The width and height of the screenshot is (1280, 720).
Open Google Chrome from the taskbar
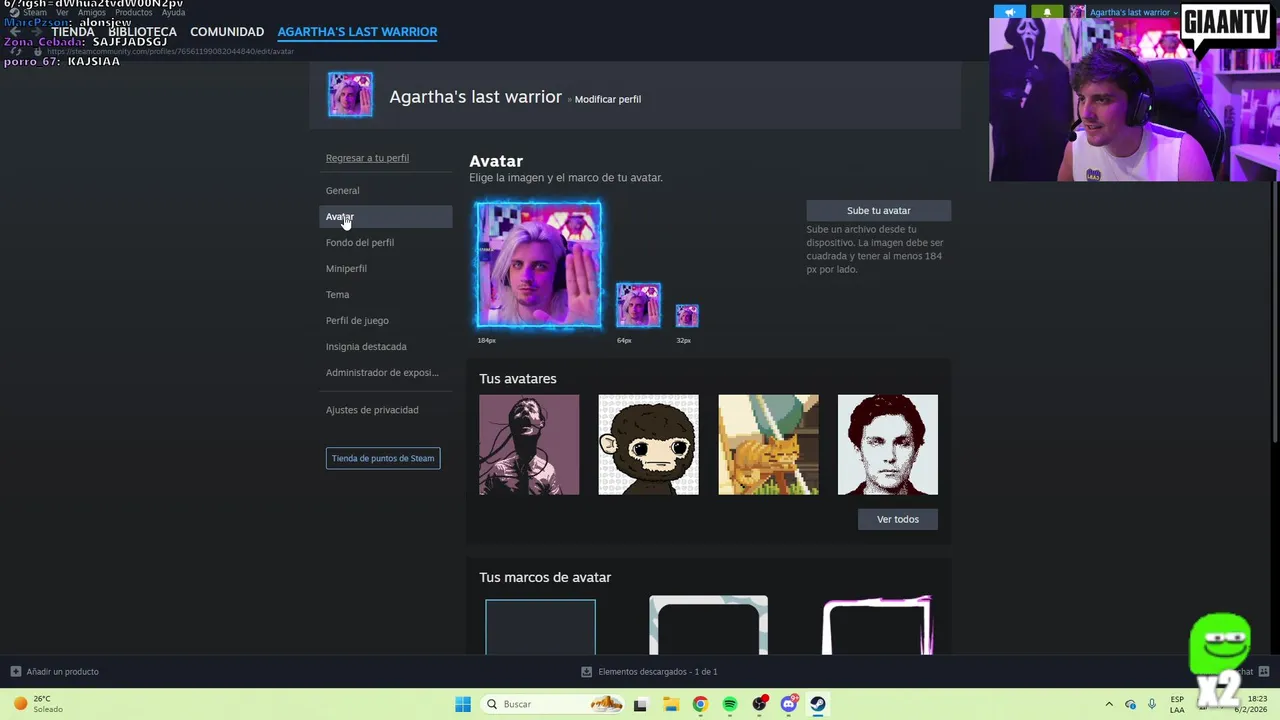pos(700,704)
